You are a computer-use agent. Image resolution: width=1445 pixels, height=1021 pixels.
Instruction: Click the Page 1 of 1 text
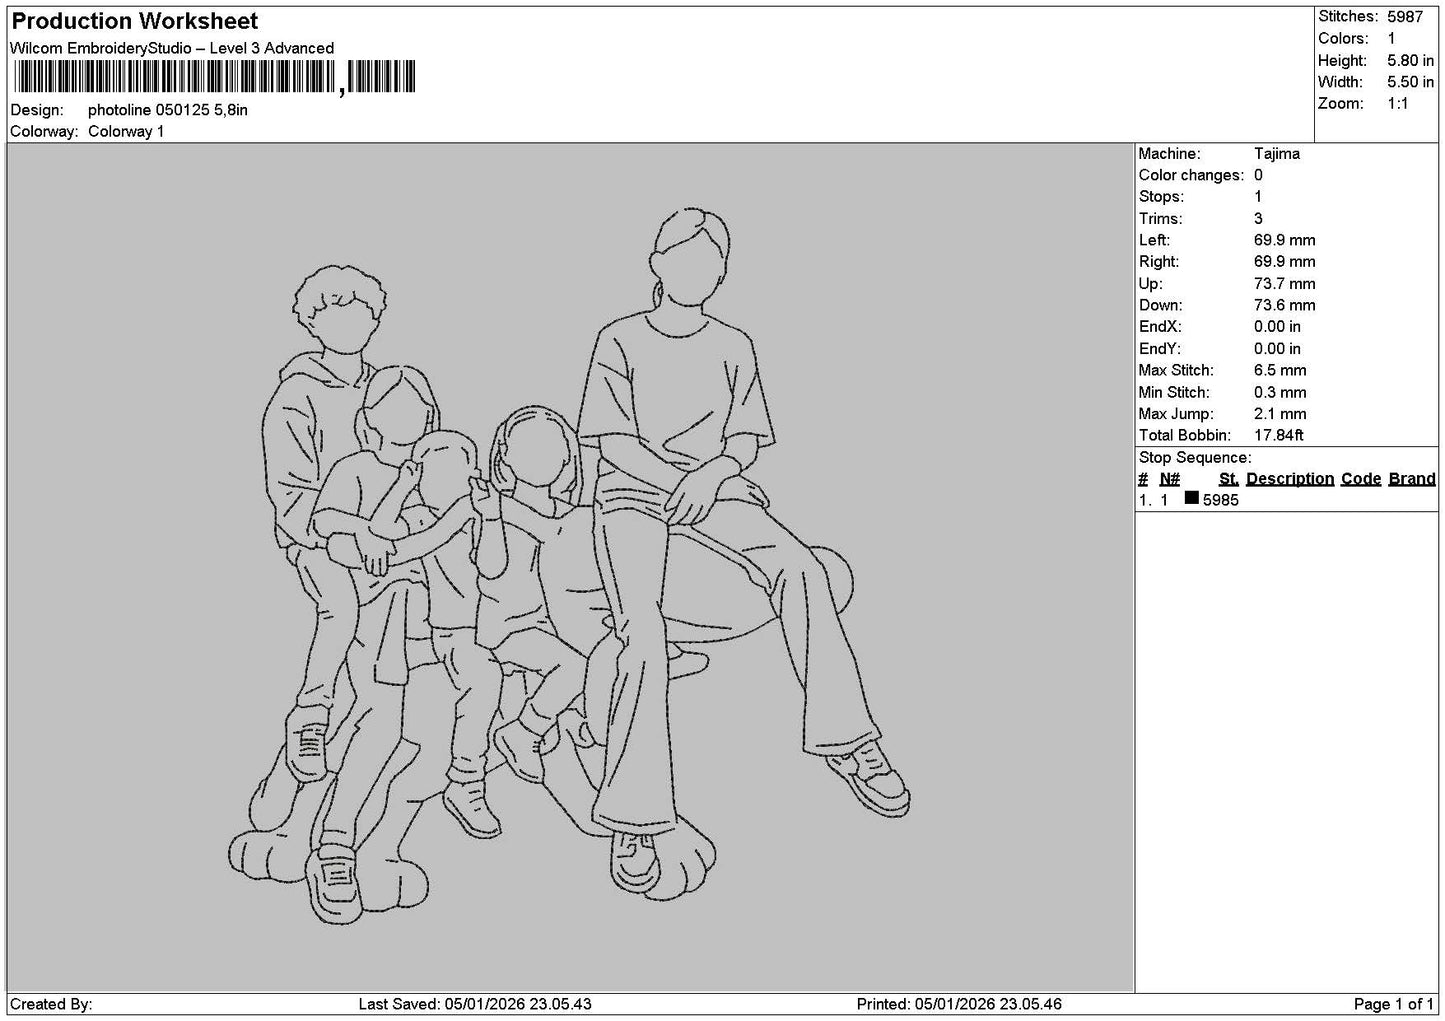pyautogui.click(x=1394, y=1004)
